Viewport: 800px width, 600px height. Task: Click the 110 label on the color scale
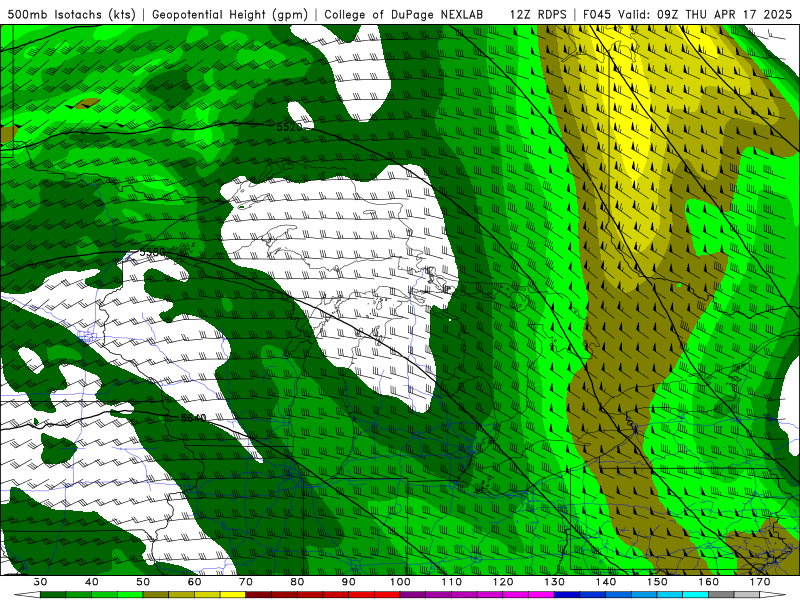(452, 582)
